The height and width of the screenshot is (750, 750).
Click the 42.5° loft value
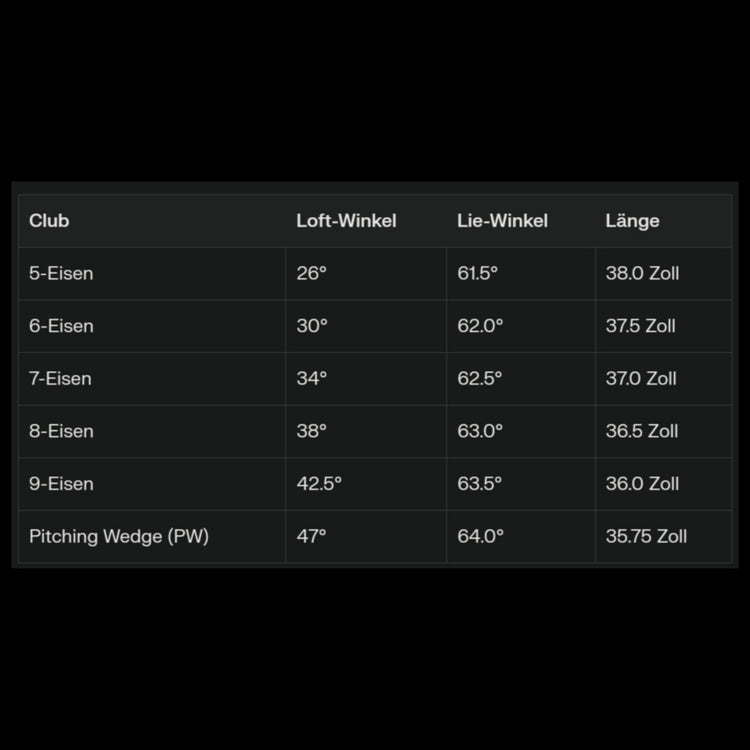[319, 484]
